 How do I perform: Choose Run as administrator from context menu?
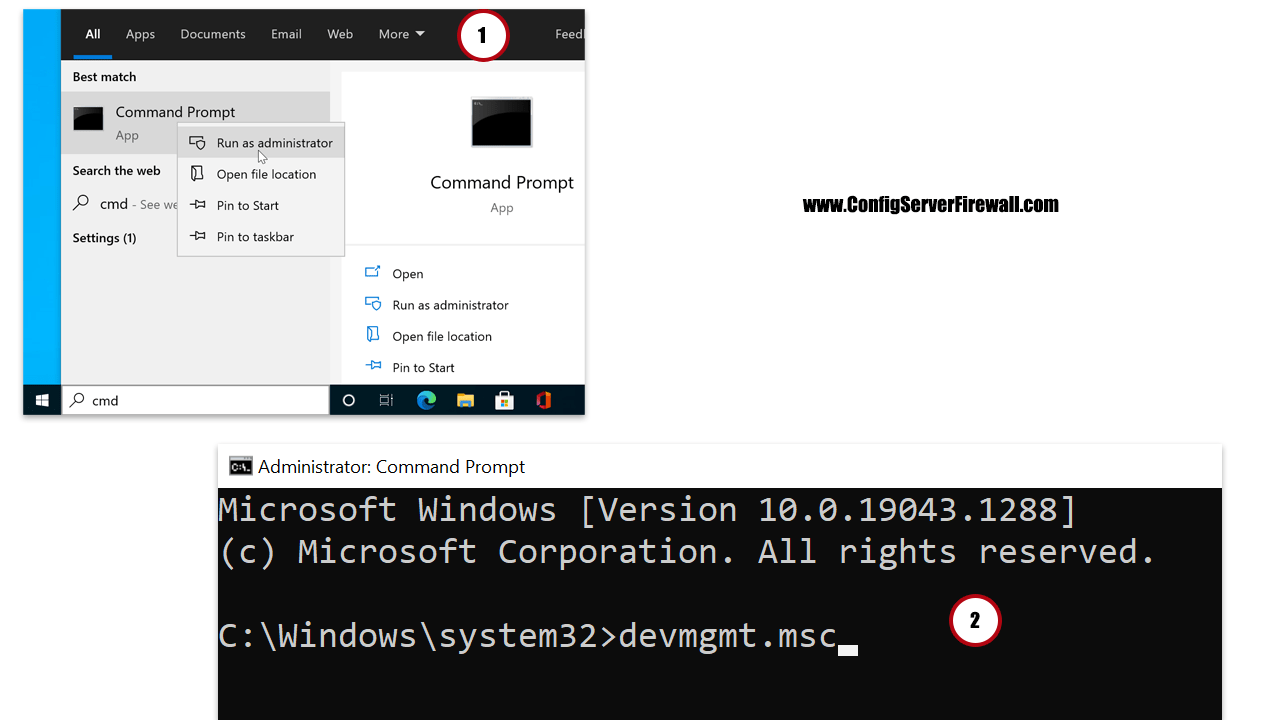(x=273, y=142)
